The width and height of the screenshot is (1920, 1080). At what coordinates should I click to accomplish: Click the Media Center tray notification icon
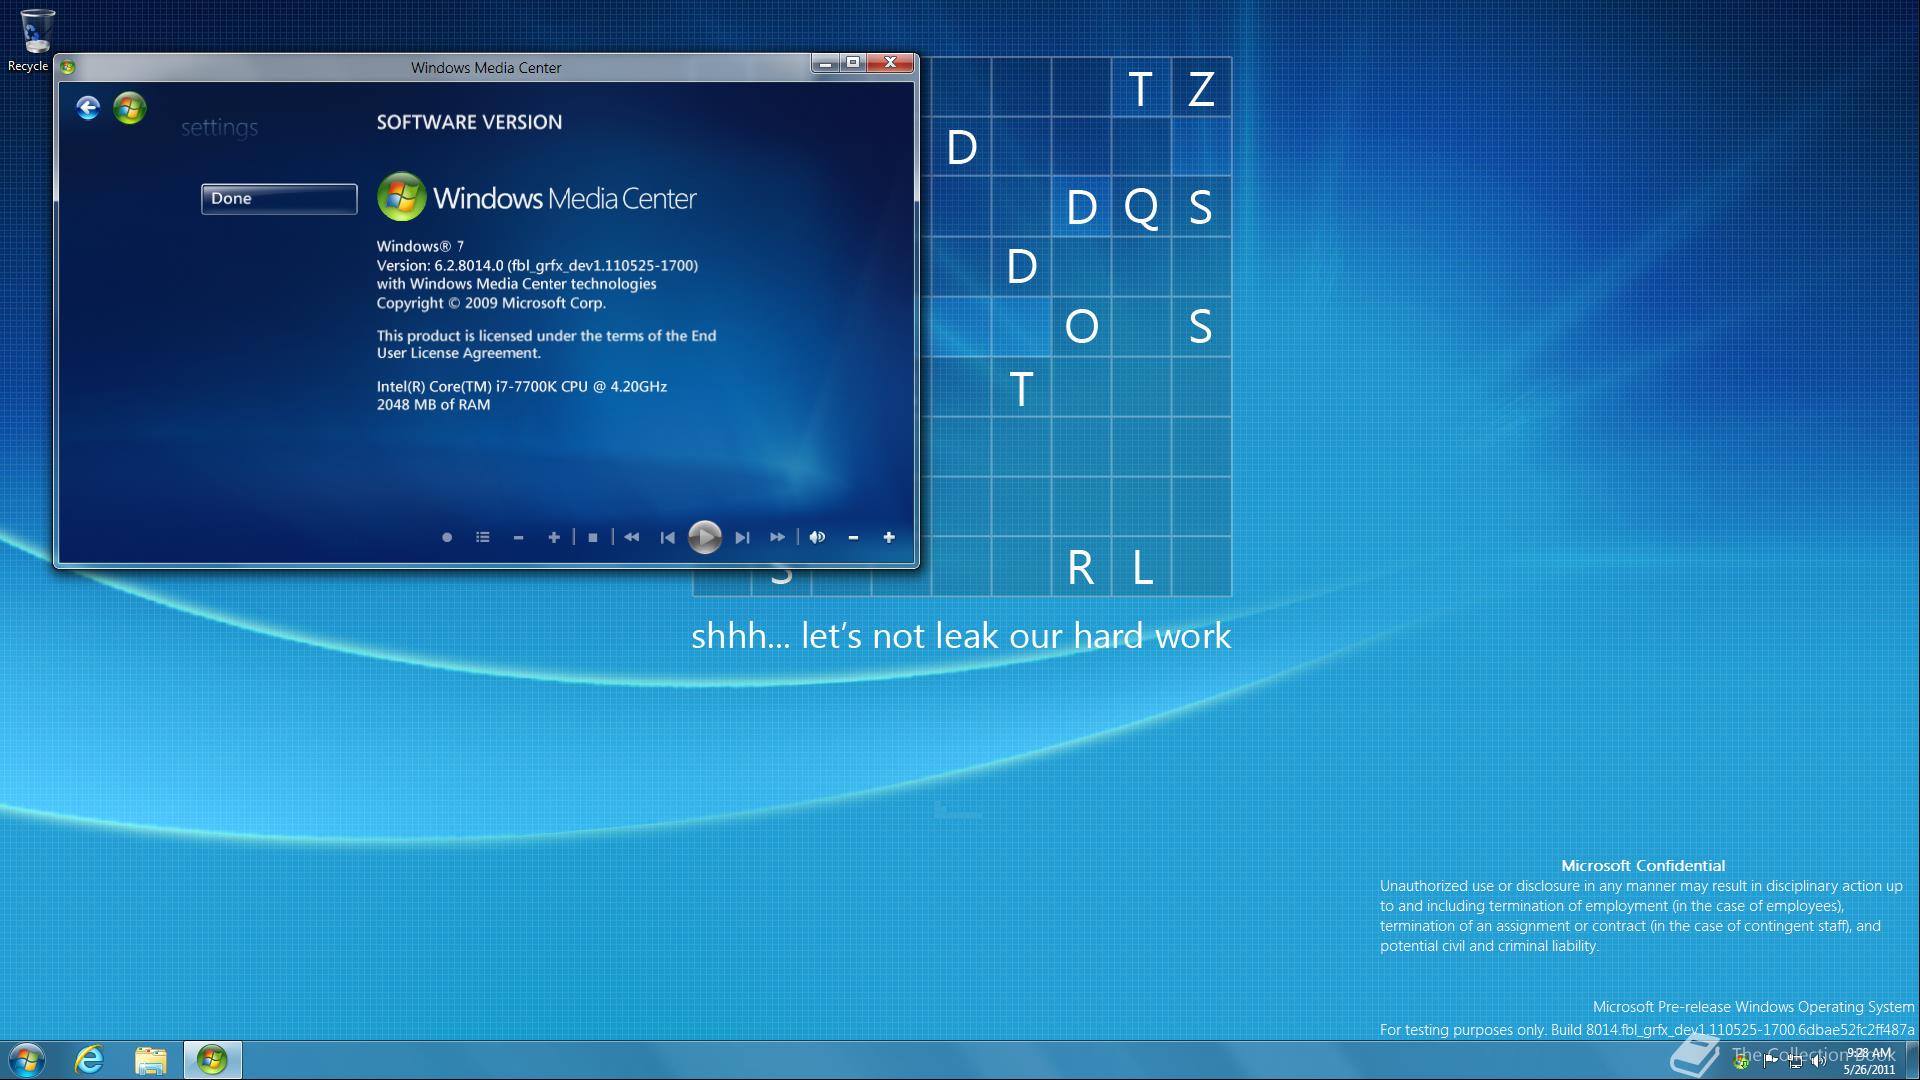coord(1742,1061)
